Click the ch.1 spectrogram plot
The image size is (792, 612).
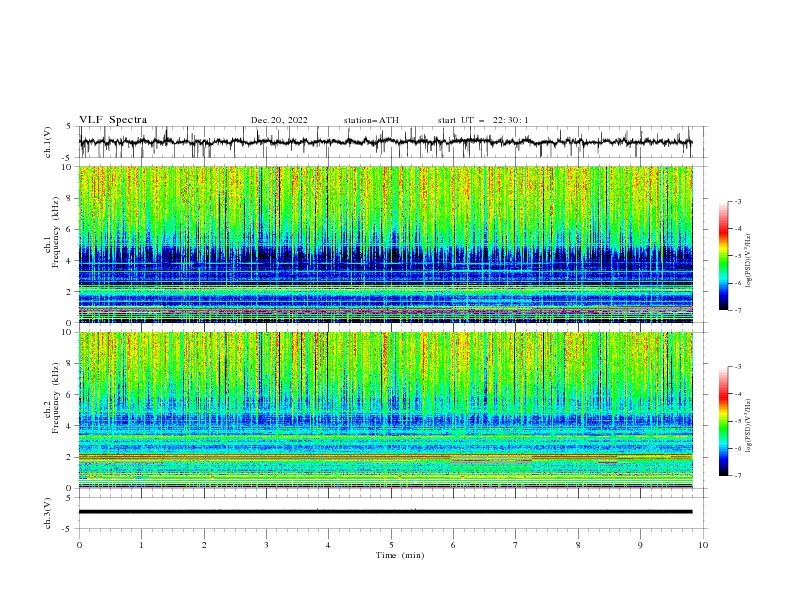386,244
